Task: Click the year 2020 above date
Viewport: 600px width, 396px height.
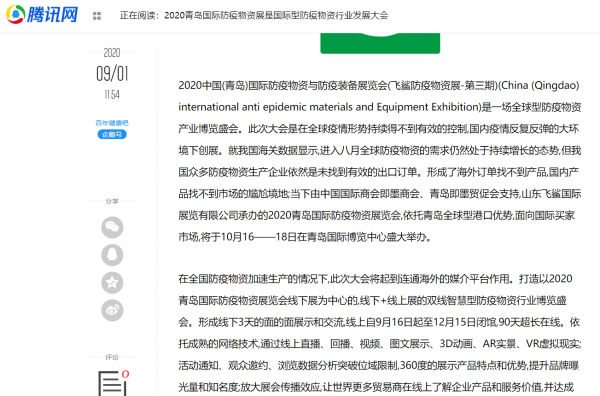Action: [112, 52]
